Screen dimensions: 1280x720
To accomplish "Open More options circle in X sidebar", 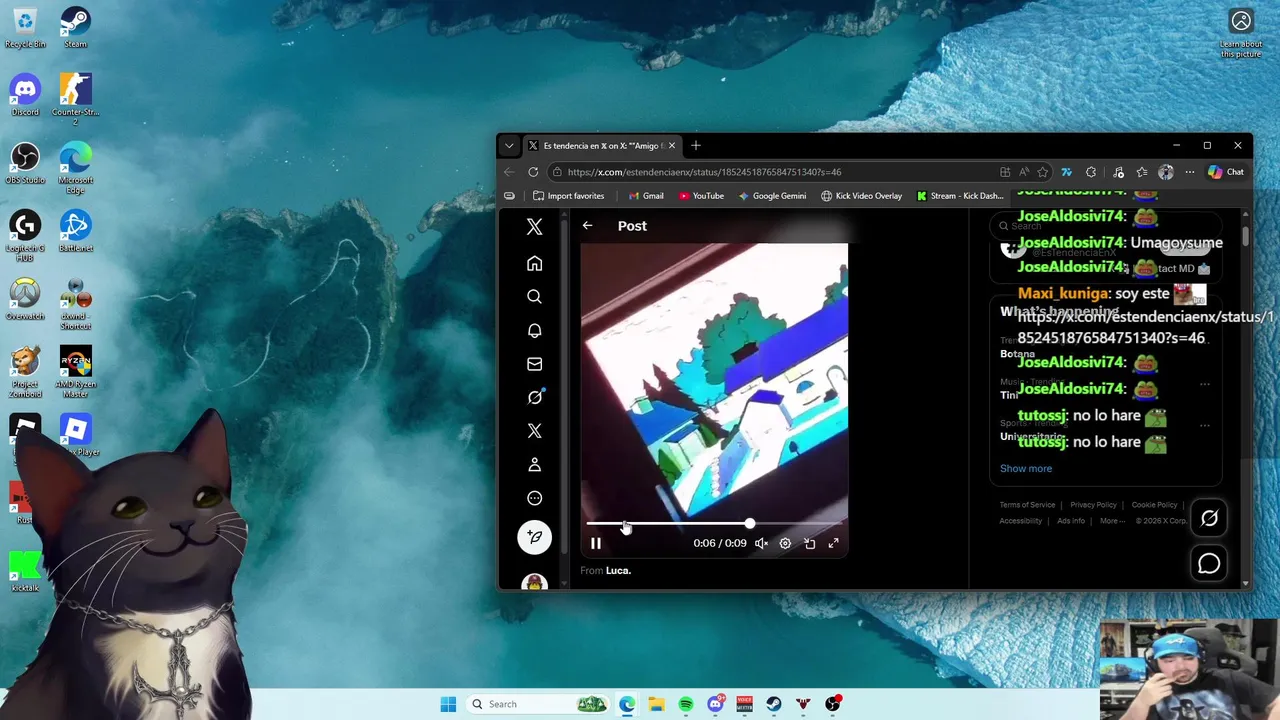I will point(534,498).
